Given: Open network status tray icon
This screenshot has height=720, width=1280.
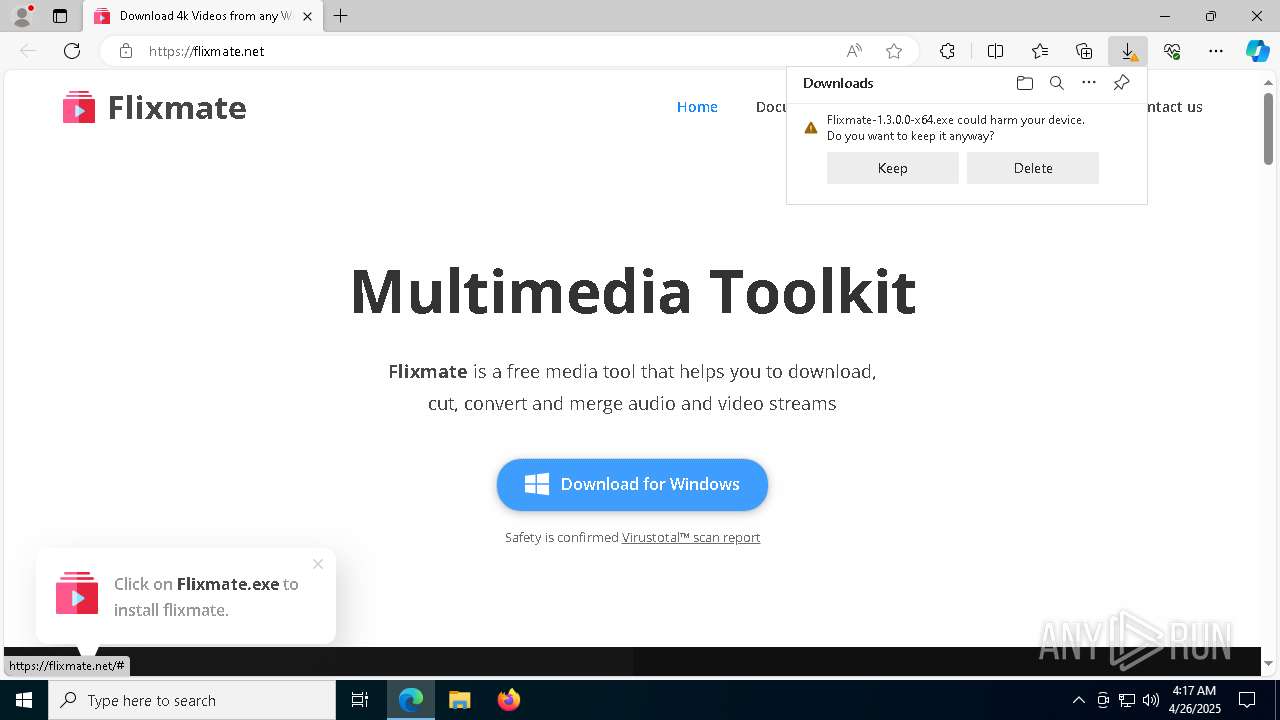Looking at the screenshot, I should tap(1126, 700).
